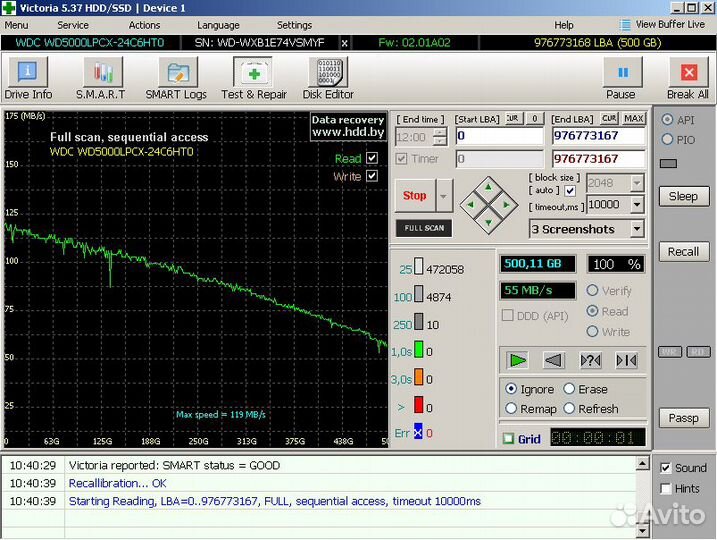Click the Recall button

(684, 251)
